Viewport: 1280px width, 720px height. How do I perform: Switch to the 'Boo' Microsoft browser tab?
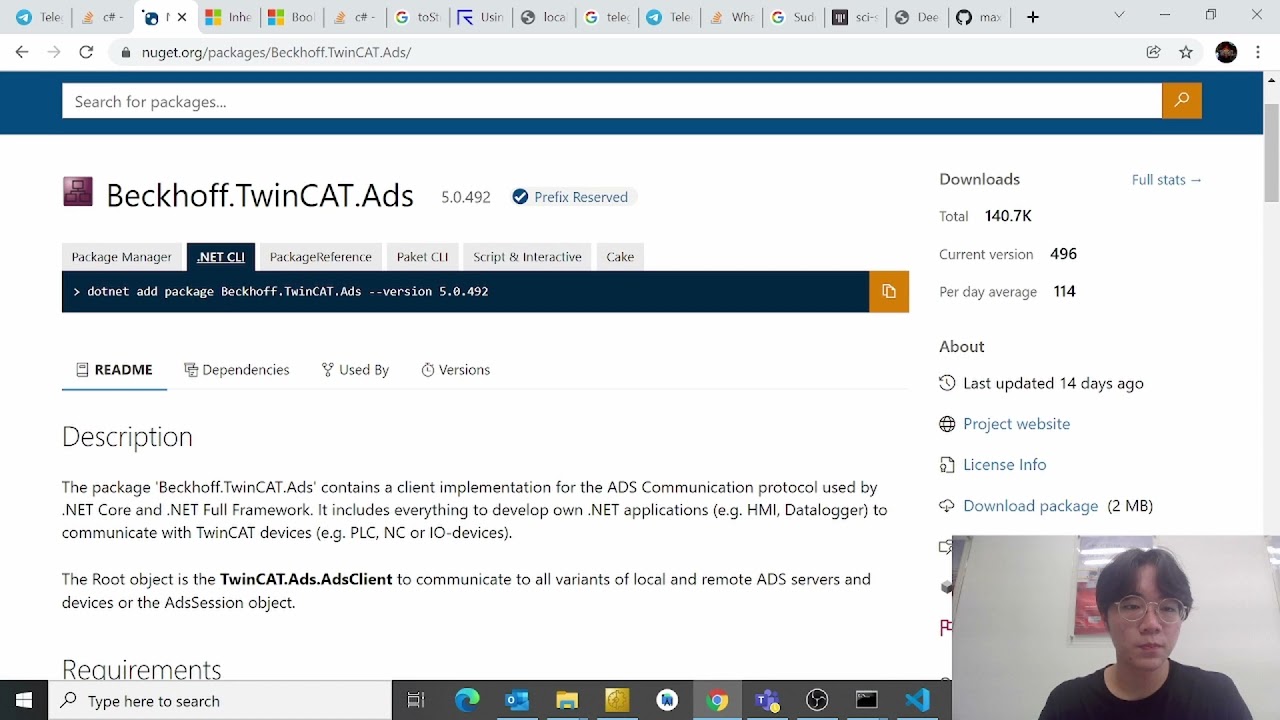click(290, 17)
